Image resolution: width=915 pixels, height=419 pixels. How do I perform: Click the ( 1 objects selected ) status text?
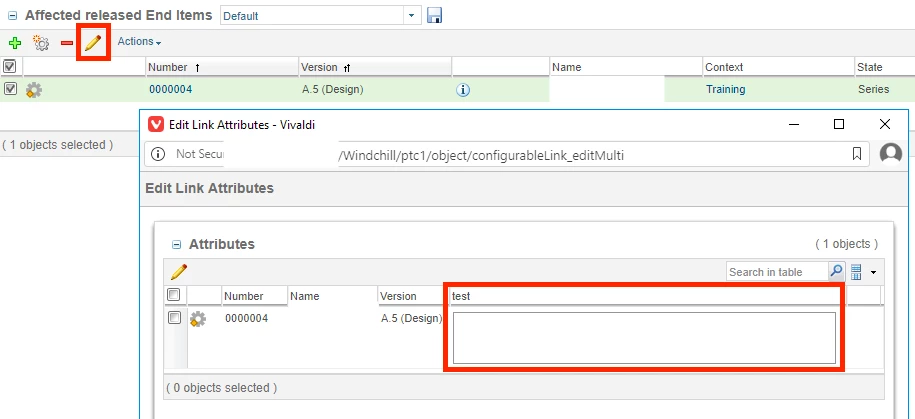point(57,145)
